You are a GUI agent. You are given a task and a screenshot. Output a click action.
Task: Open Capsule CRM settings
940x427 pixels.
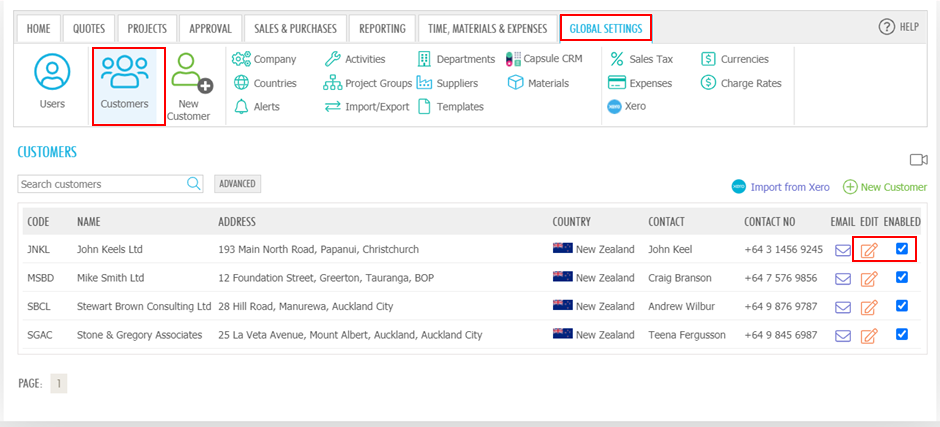click(x=544, y=59)
